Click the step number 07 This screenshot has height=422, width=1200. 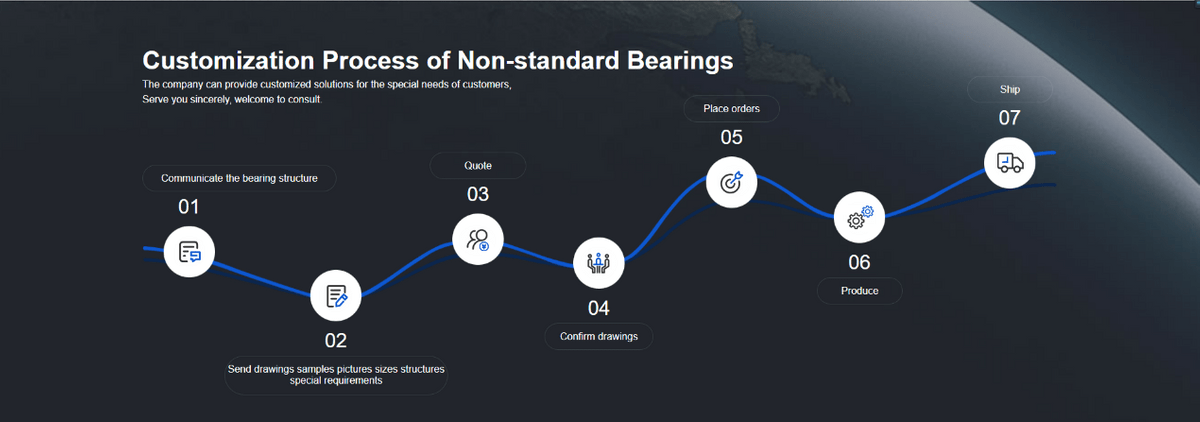pos(1009,118)
